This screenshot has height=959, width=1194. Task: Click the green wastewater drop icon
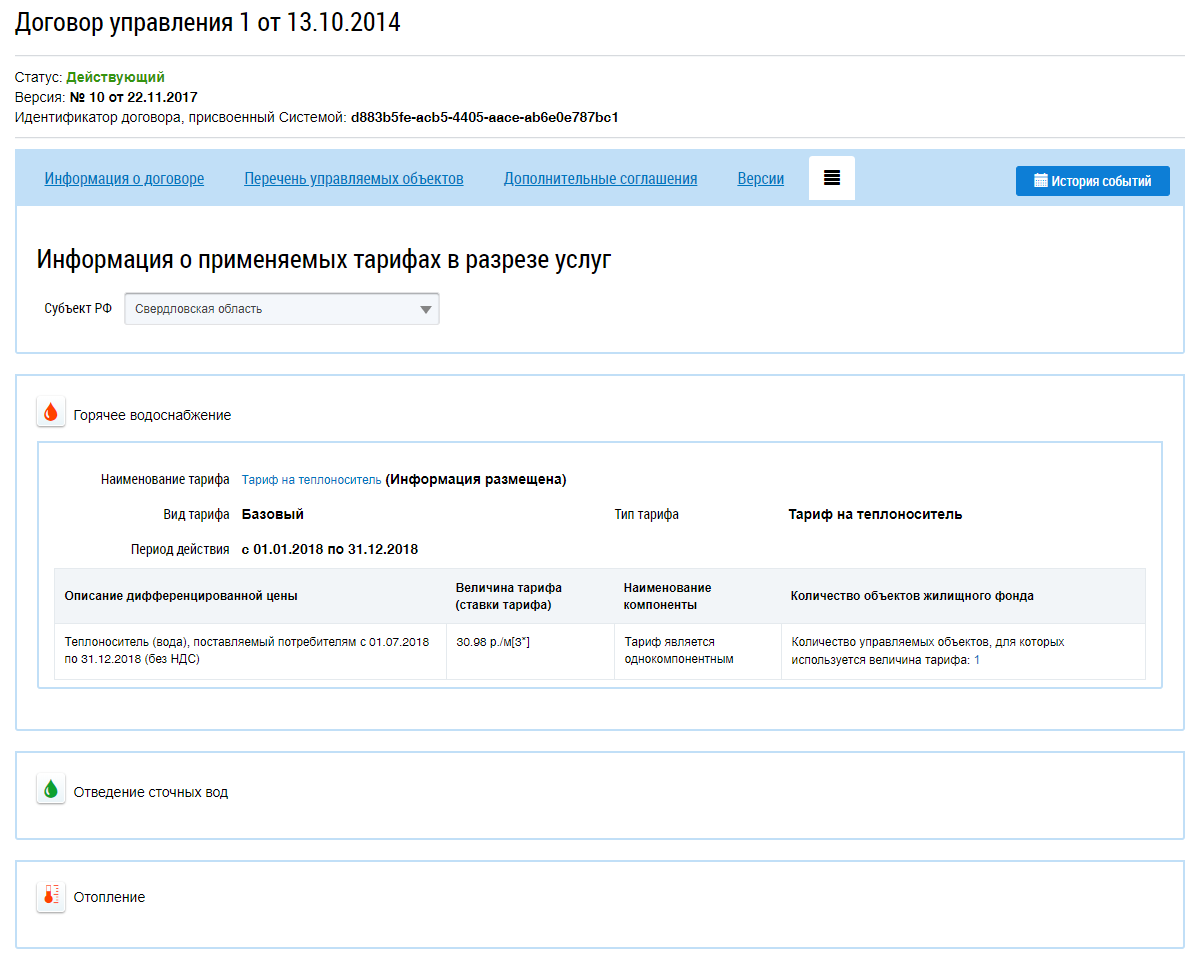point(51,789)
